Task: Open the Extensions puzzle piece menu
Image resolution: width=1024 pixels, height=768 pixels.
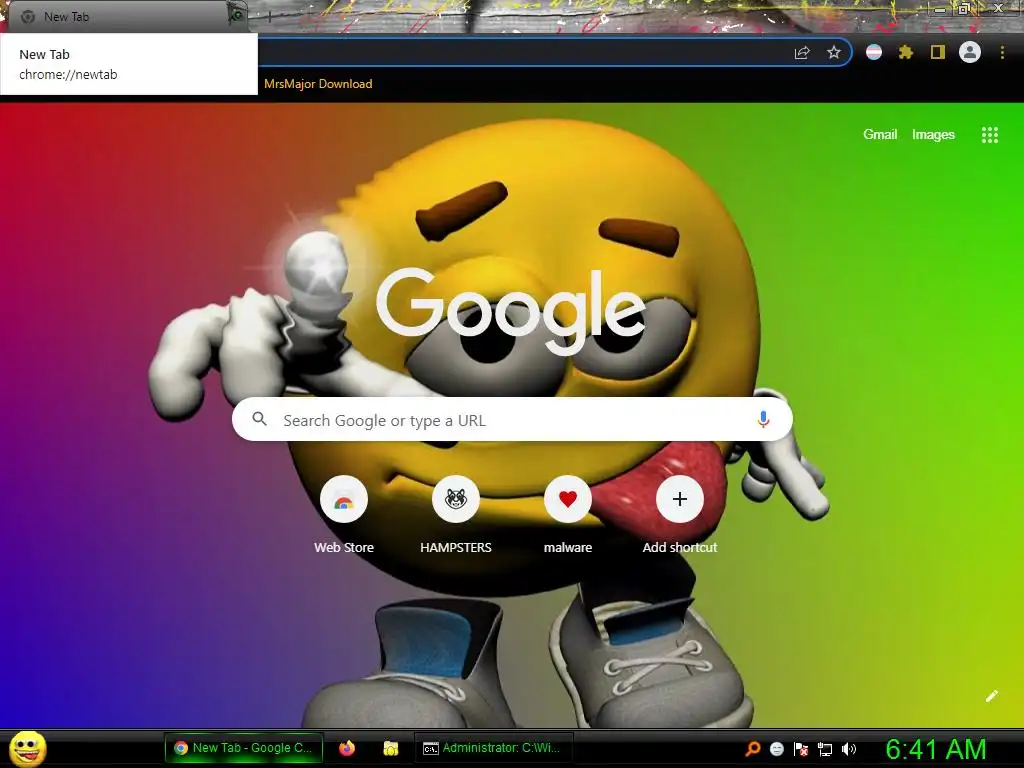Action: (906, 52)
